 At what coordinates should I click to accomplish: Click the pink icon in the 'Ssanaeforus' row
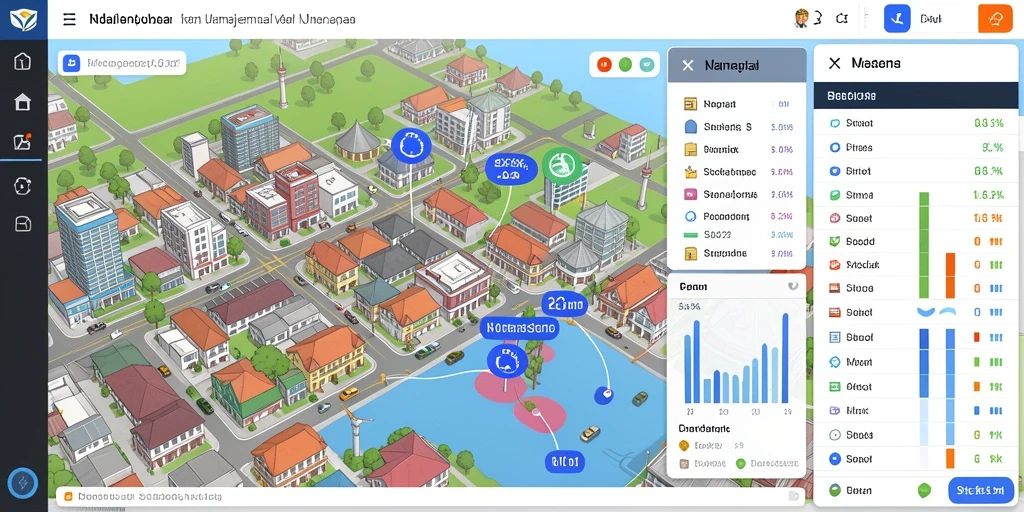click(690, 194)
